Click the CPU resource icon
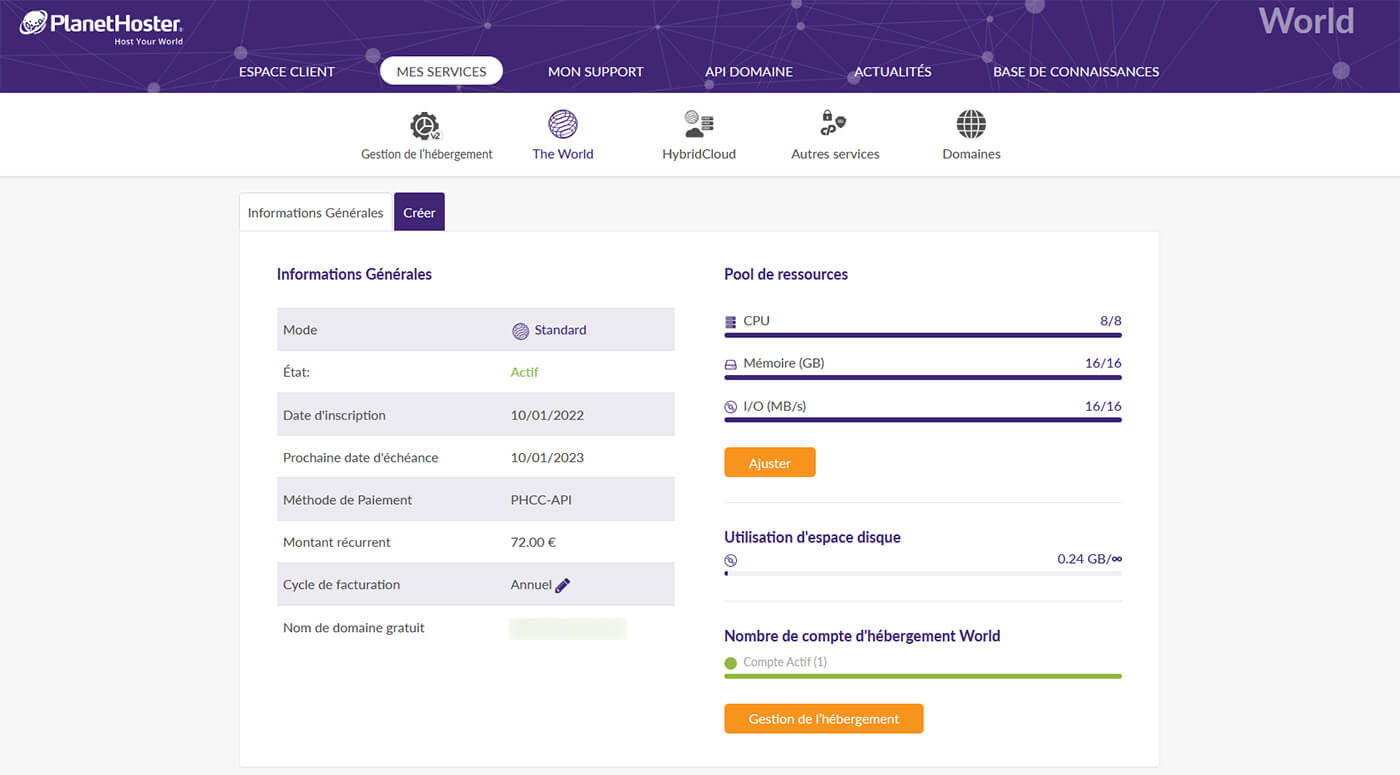Screen dimensions: 1400x775 pos(730,322)
